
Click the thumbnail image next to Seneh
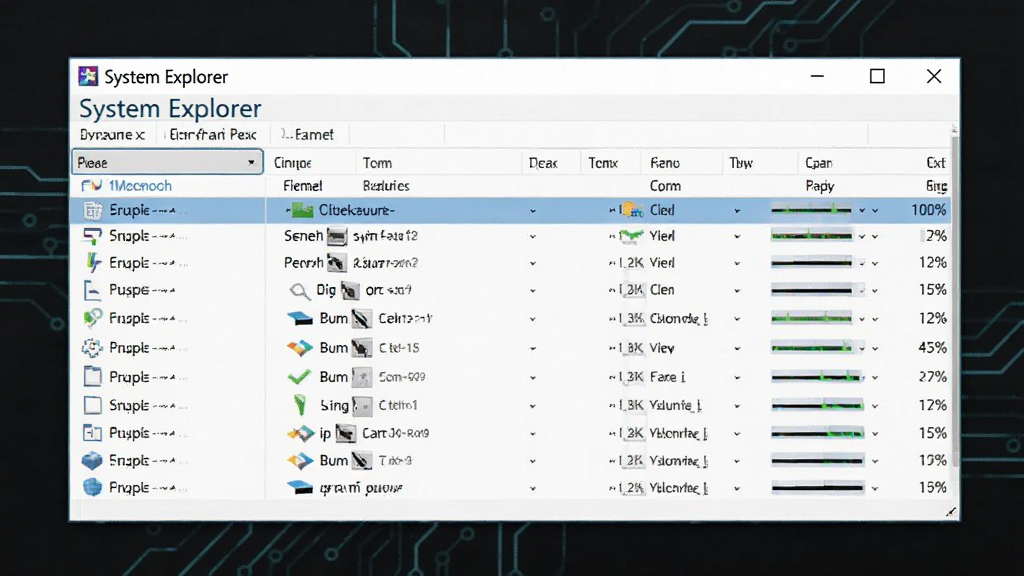click(337, 236)
